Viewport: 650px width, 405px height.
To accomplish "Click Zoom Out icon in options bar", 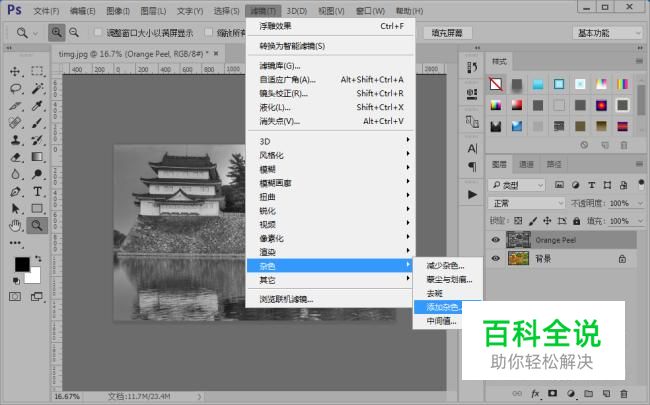I will (74, 32).
